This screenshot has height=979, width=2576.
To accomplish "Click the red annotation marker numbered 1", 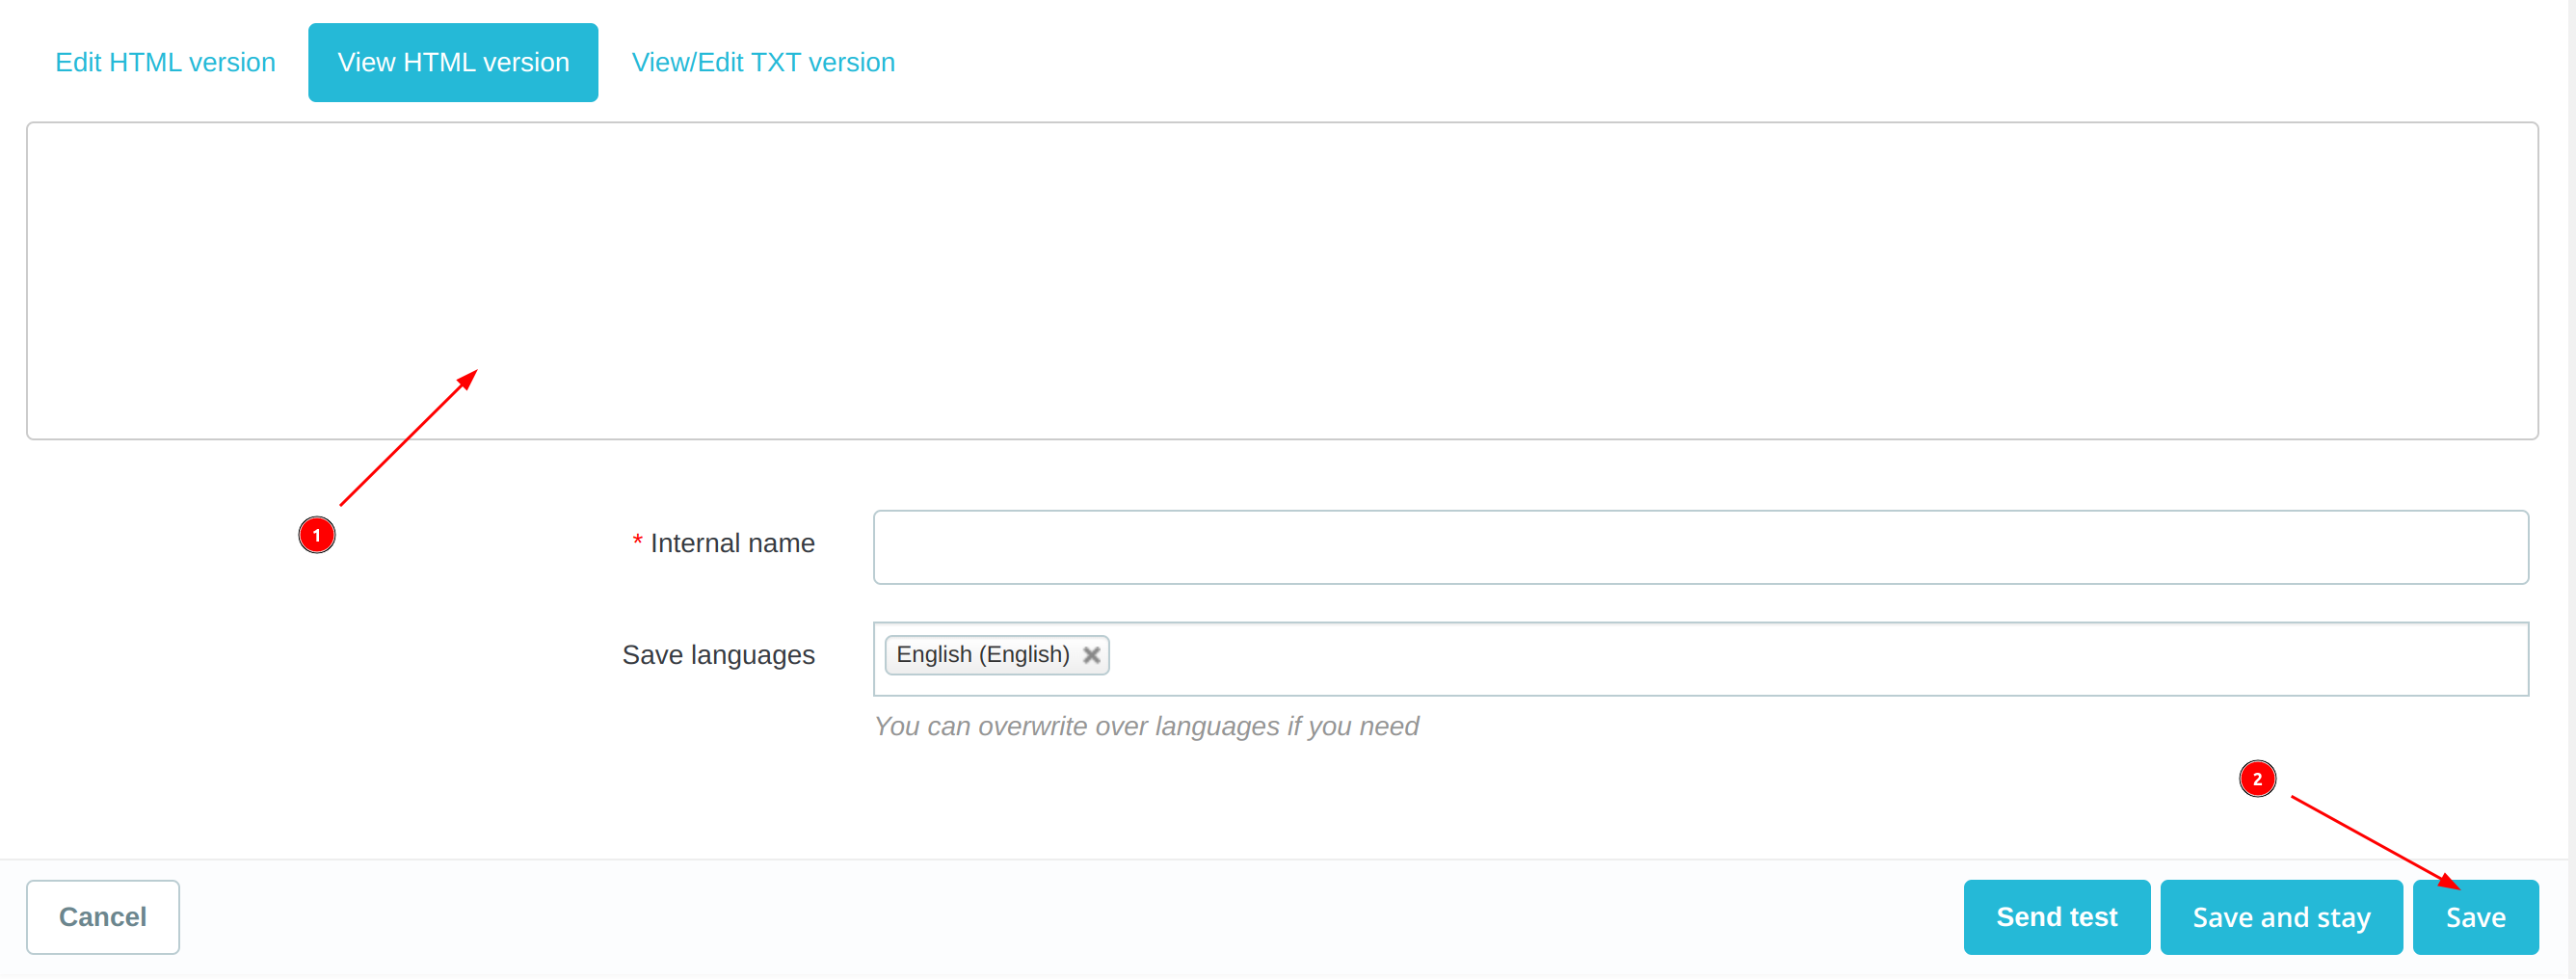I will pos(317,535).
